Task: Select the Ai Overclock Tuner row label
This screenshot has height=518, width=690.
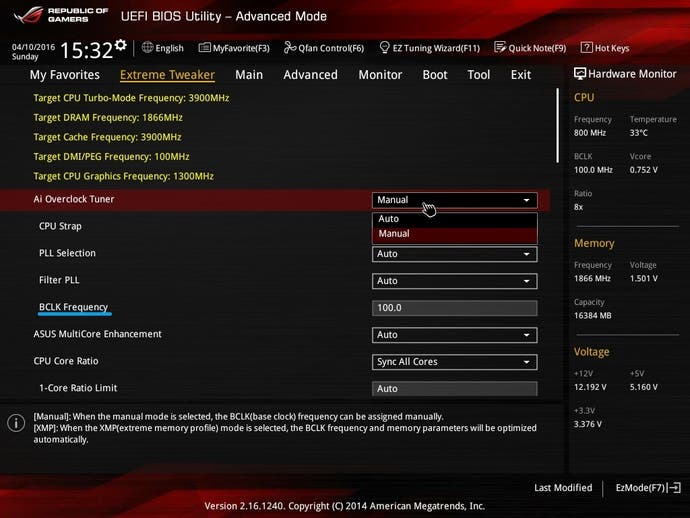Action: [73, 199]
